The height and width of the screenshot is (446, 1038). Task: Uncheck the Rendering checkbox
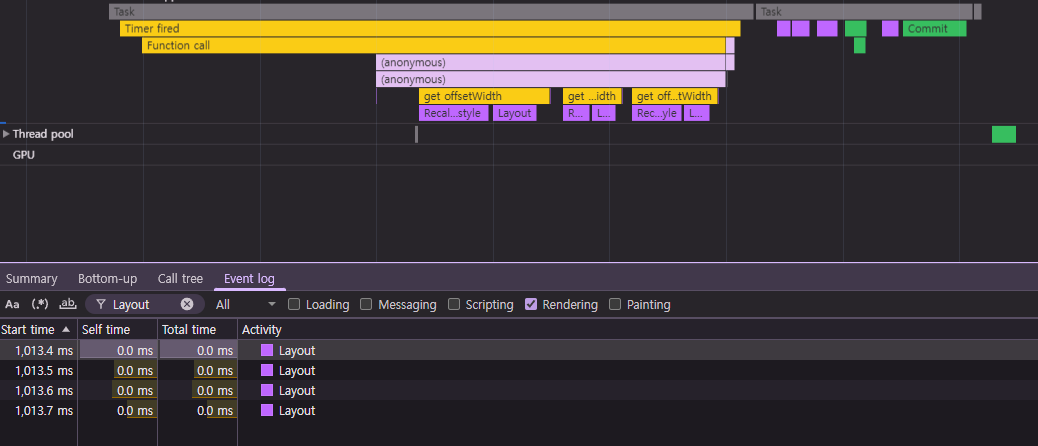point(530,304)
